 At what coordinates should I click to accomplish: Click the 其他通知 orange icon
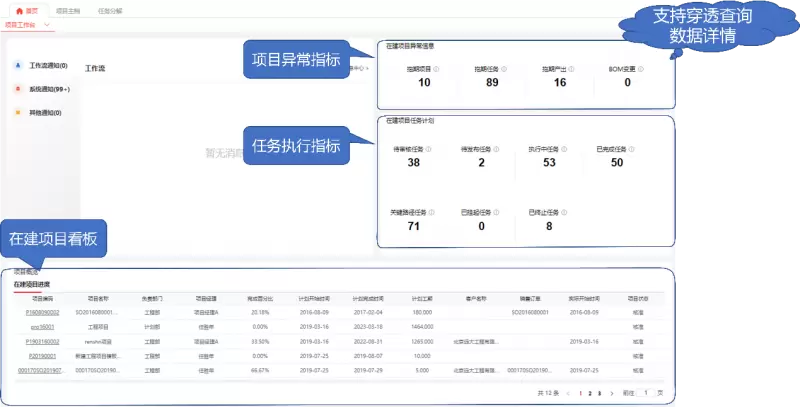[17, 112]
